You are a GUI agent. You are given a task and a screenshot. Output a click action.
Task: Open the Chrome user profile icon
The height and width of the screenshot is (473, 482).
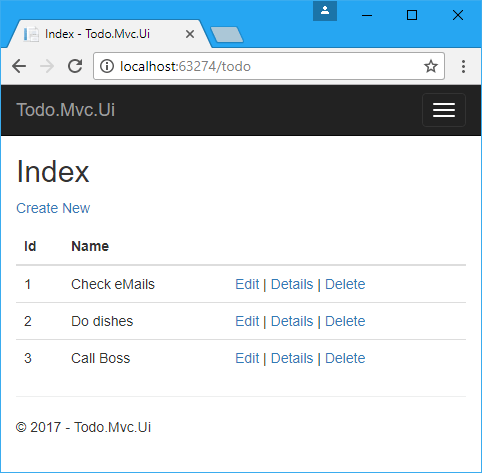[x=325, y=11]
